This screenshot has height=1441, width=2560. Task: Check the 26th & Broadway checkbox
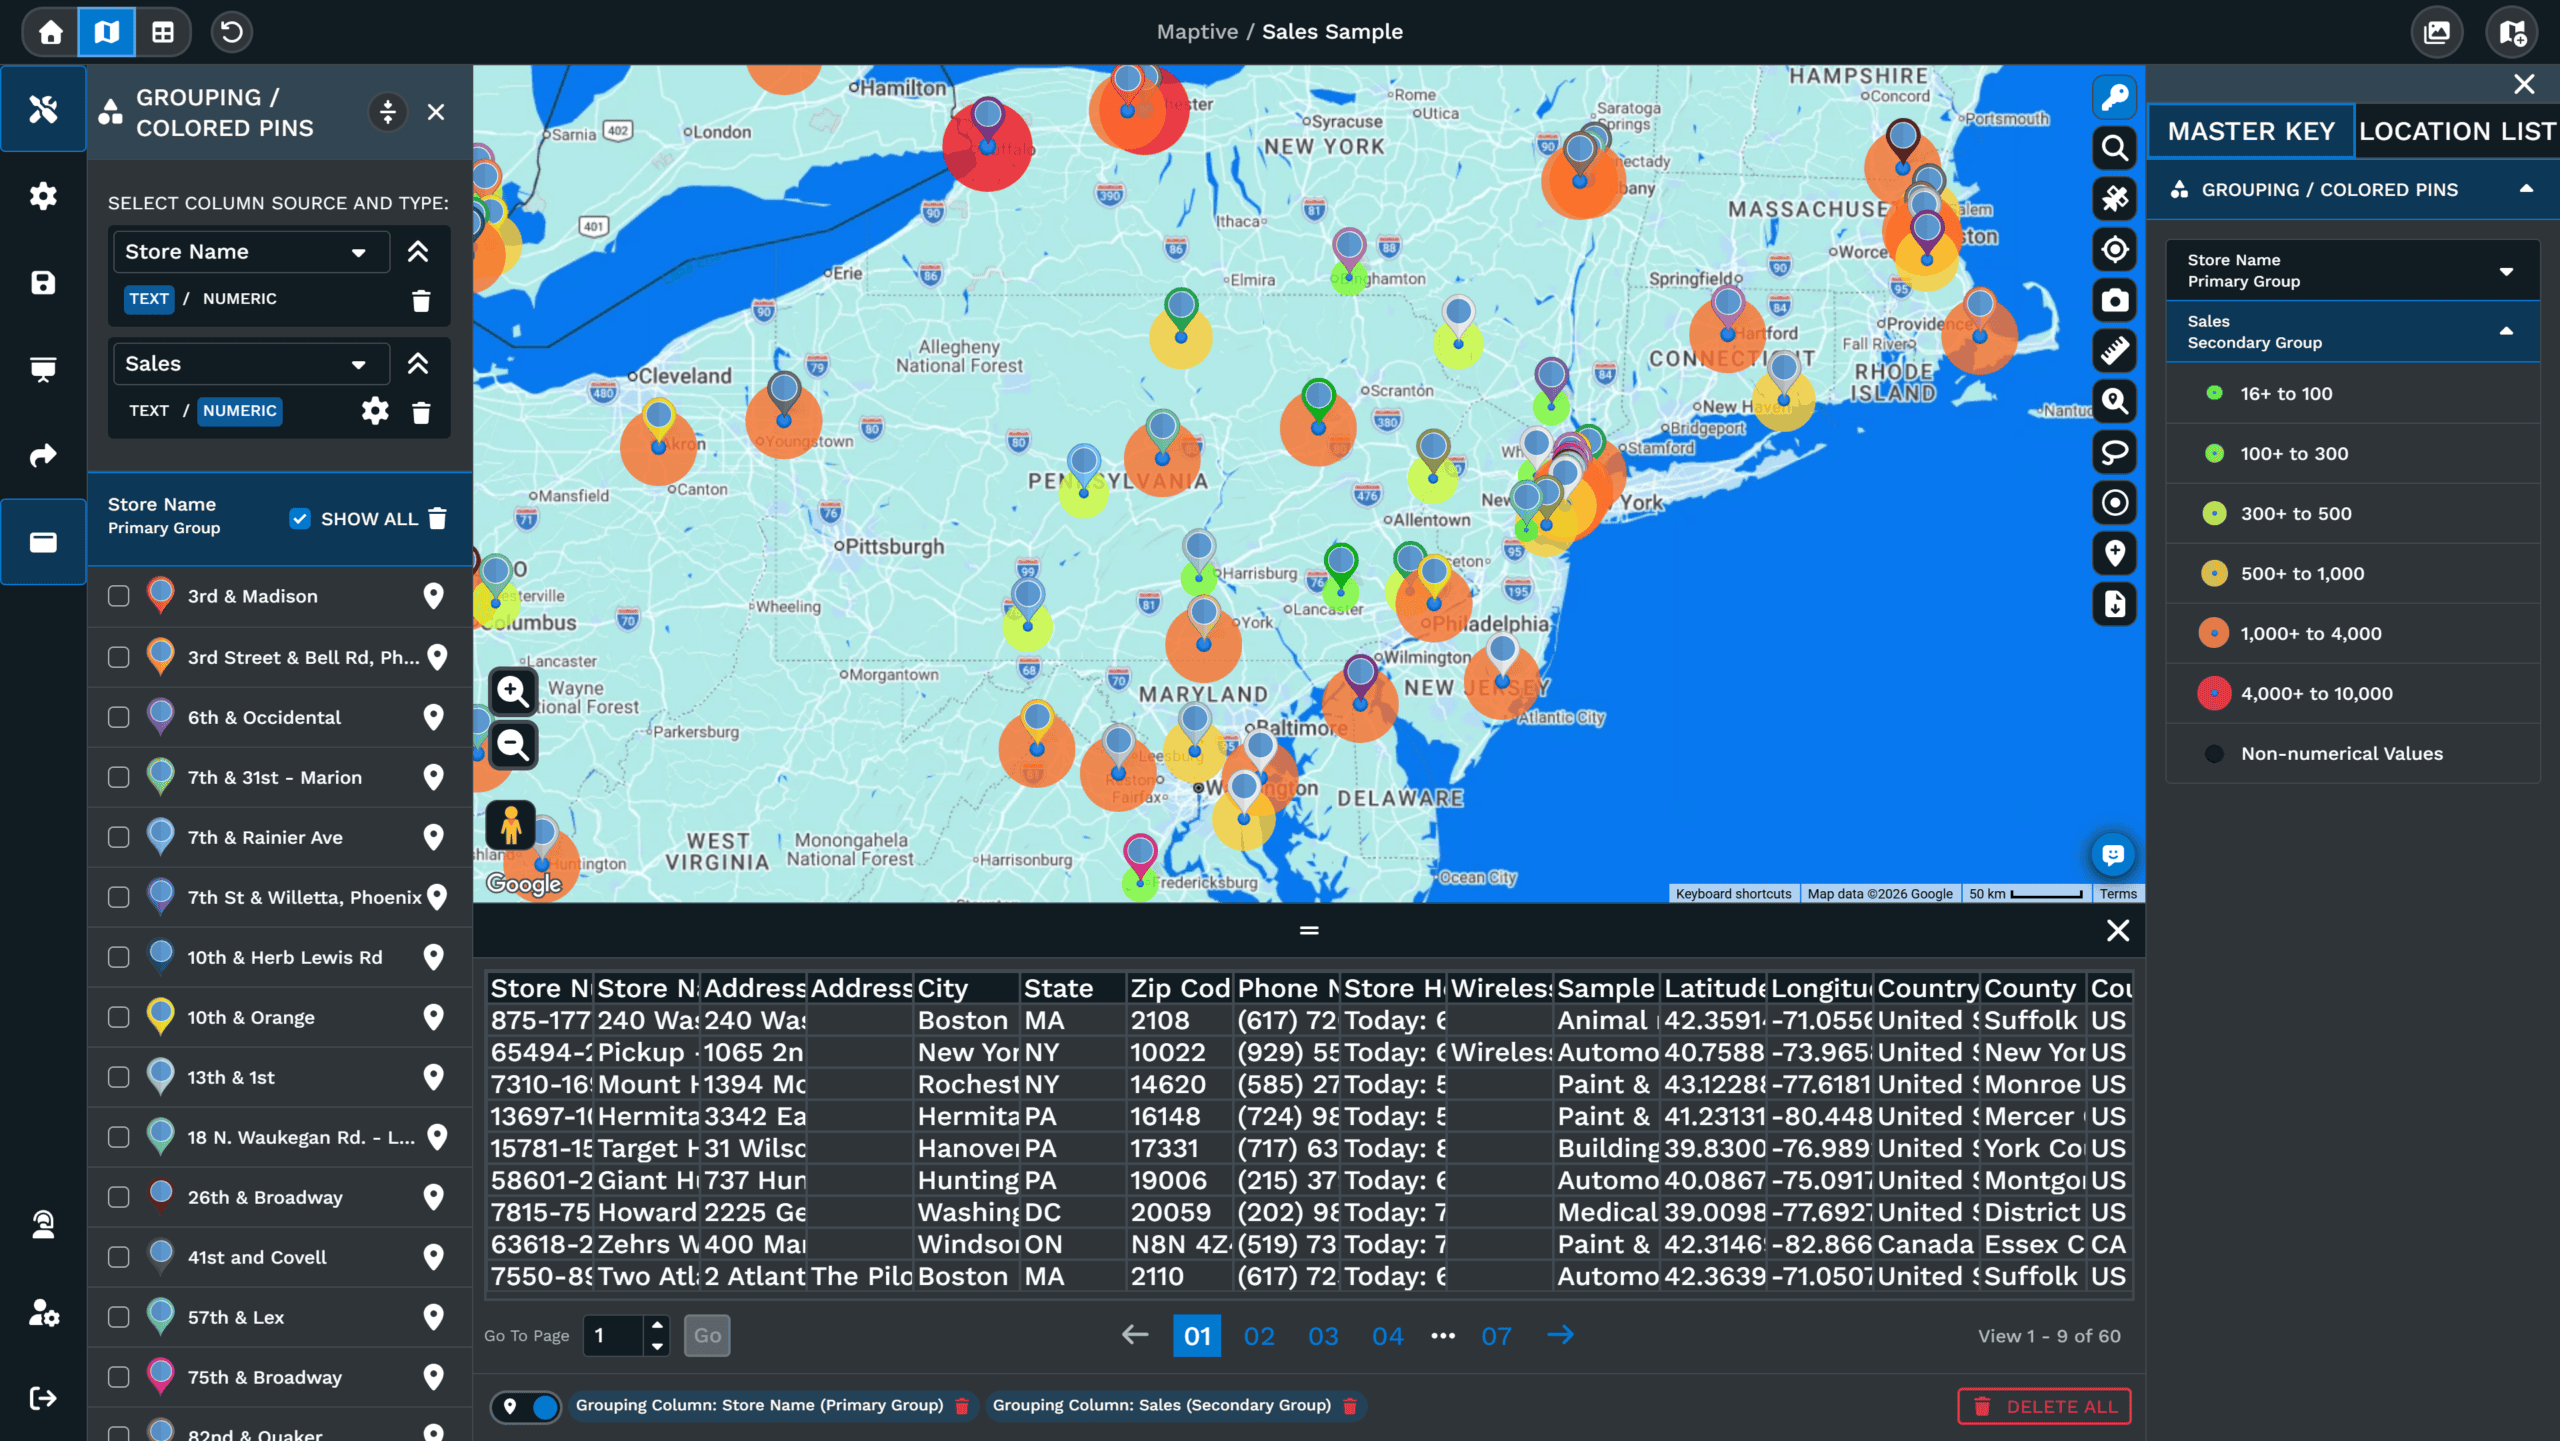119,1197
